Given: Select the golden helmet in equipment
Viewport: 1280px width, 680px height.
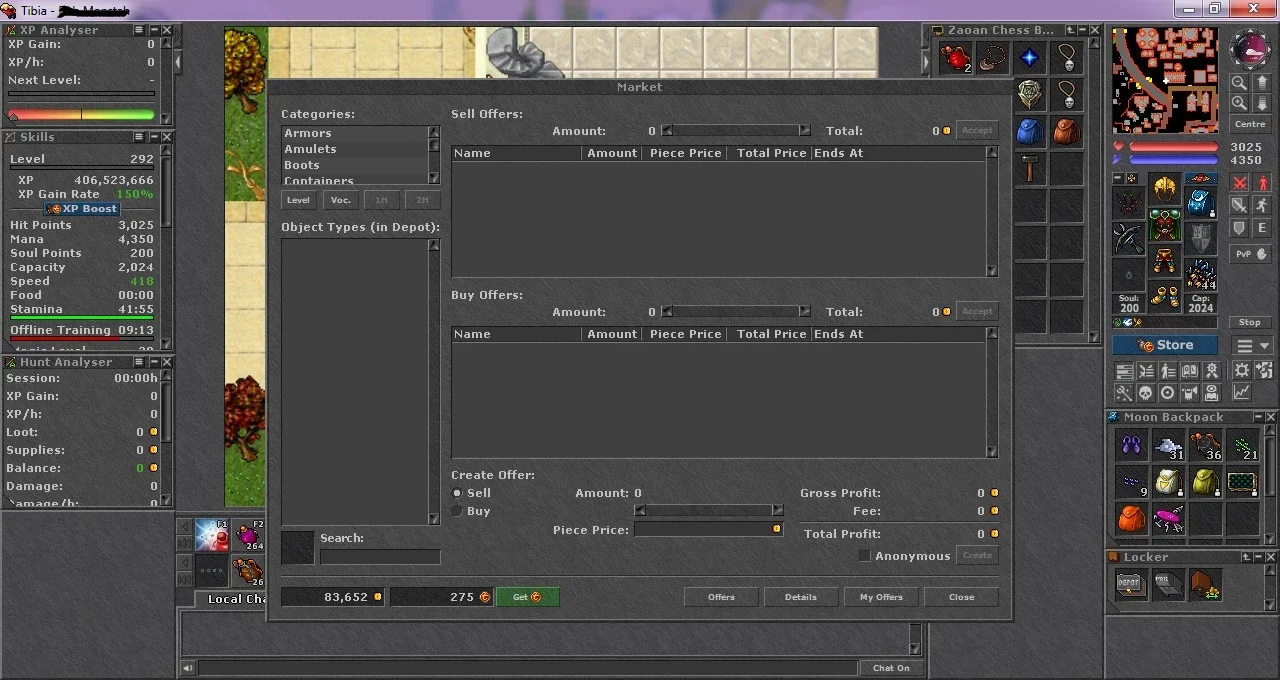Looking at the screenshot, I should click(x=1164, y=188).
